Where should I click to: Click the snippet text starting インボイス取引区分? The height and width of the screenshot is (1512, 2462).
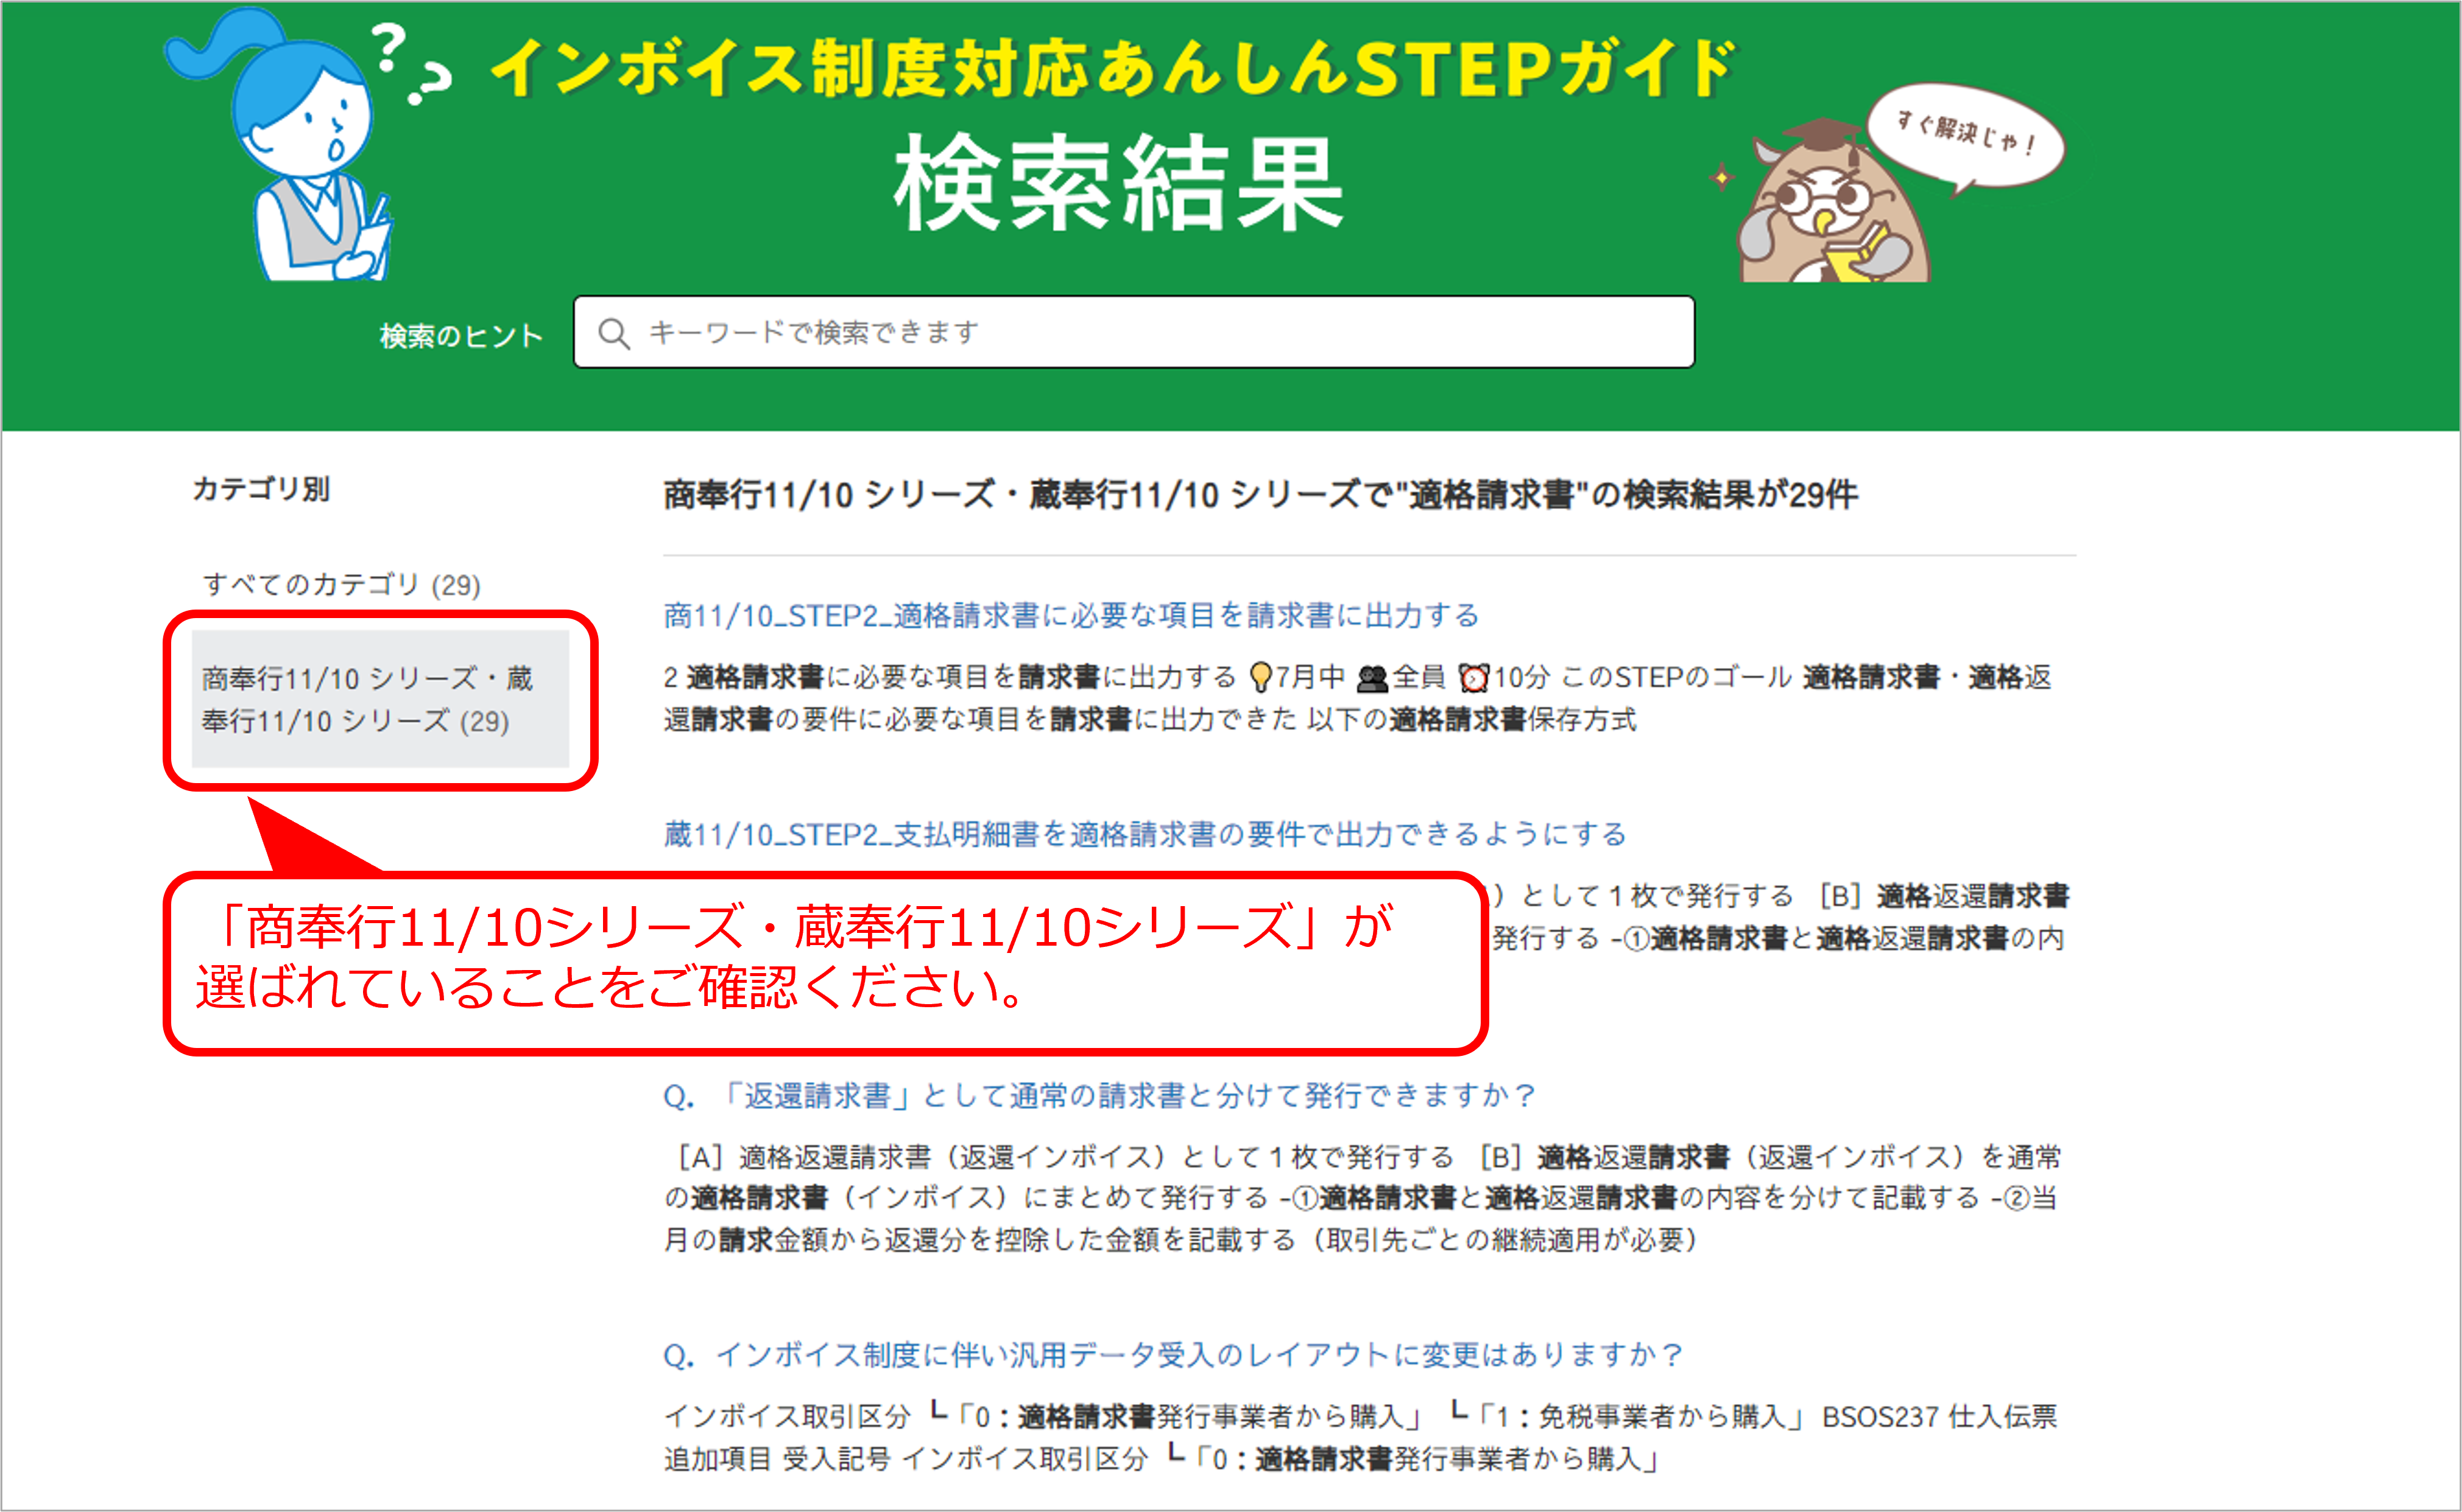tap(1361, 1438)
